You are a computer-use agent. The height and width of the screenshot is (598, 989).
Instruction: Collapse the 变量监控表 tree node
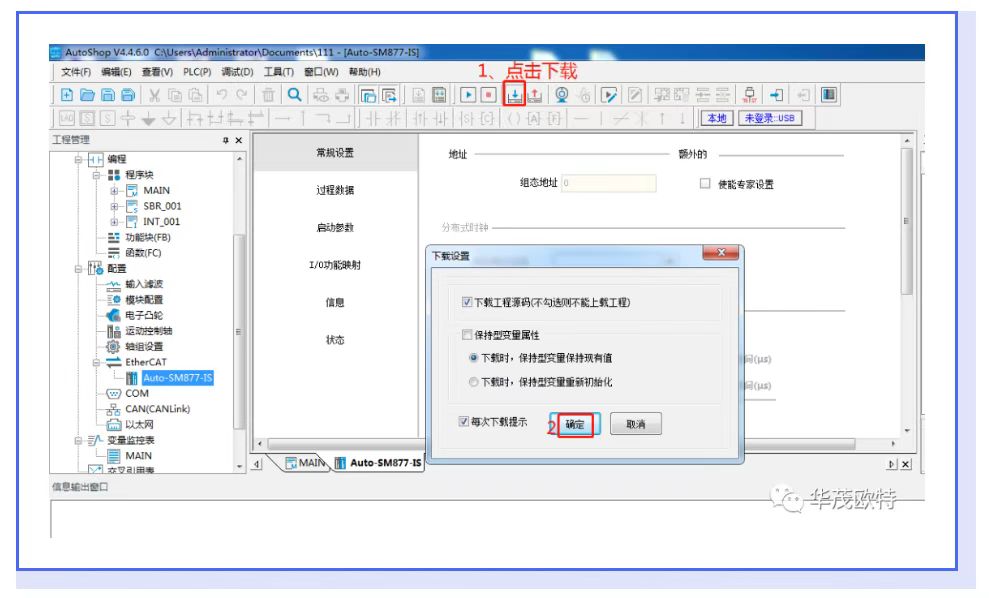coord(78,440)
